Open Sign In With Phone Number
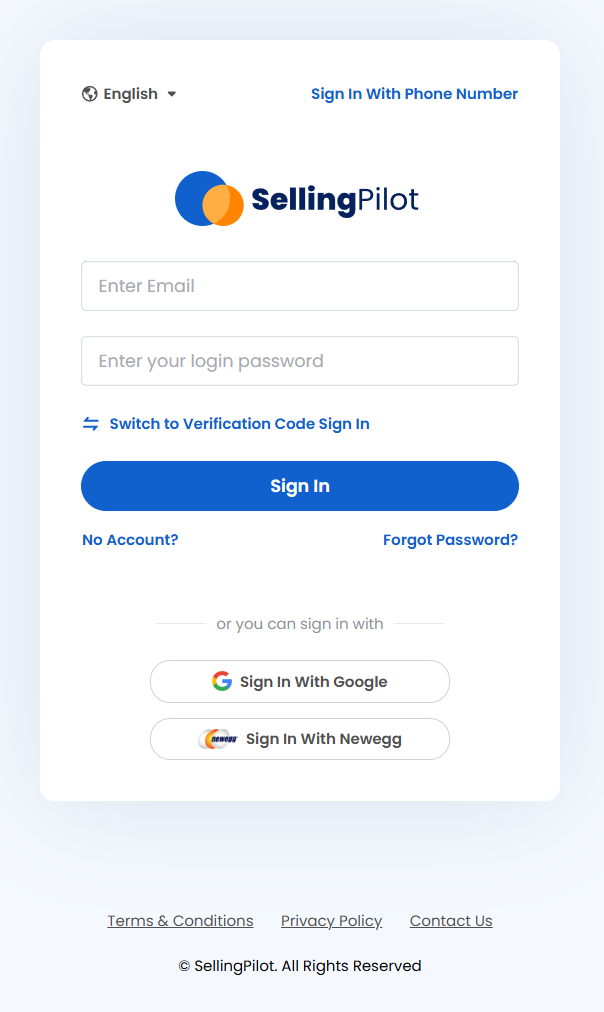The image size is (604, 1012). point(414,94)
